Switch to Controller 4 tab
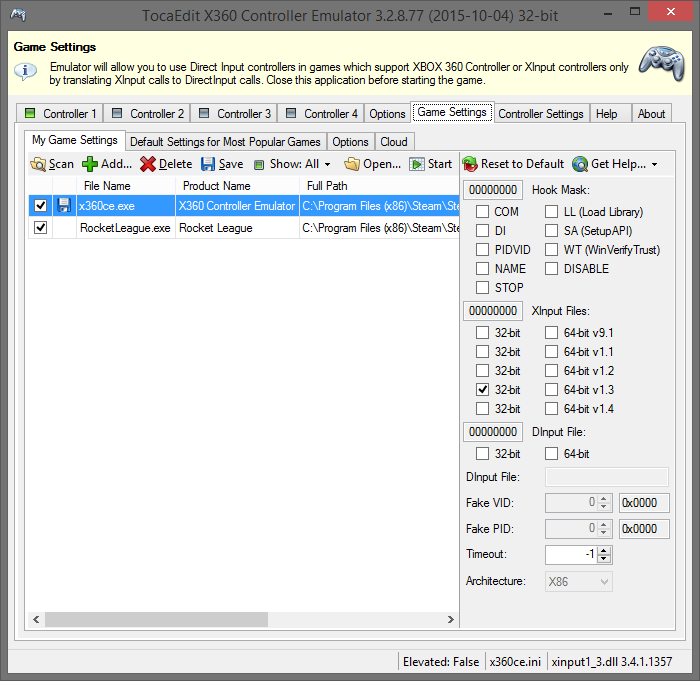This screenshot has height=681, width=700. coord(321,113)
